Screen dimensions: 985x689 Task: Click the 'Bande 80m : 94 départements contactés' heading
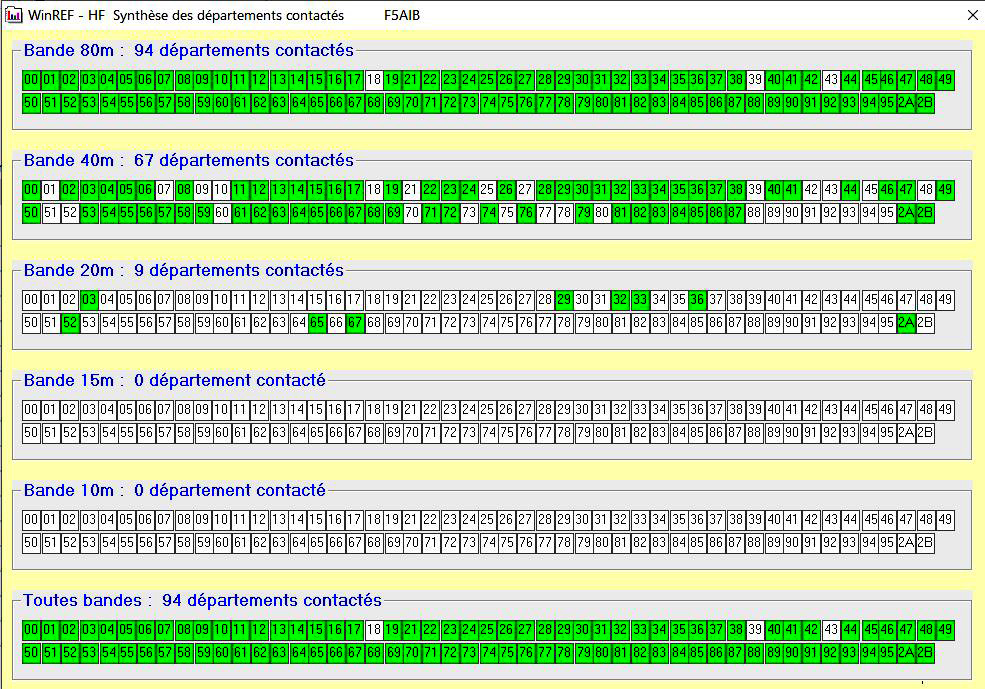pyautogui.click(x=188, y=50)
